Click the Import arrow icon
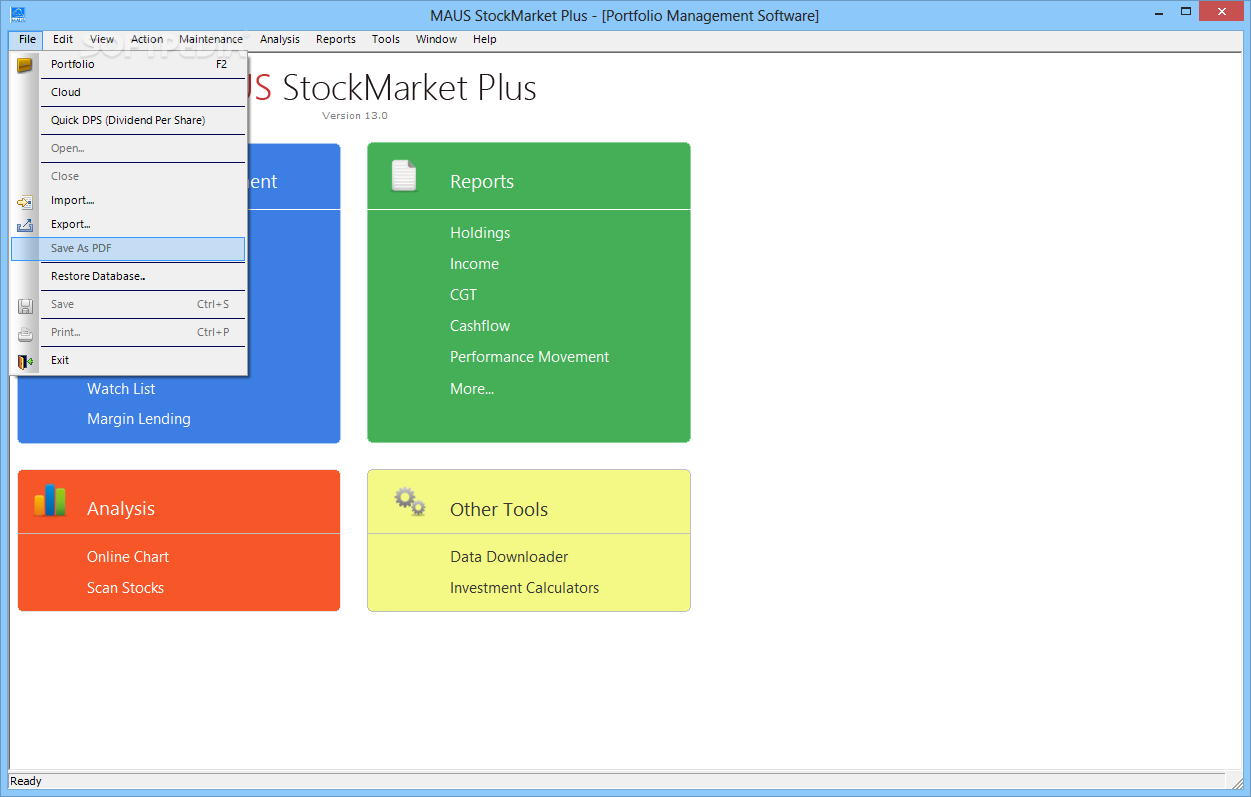 [25, 201]
